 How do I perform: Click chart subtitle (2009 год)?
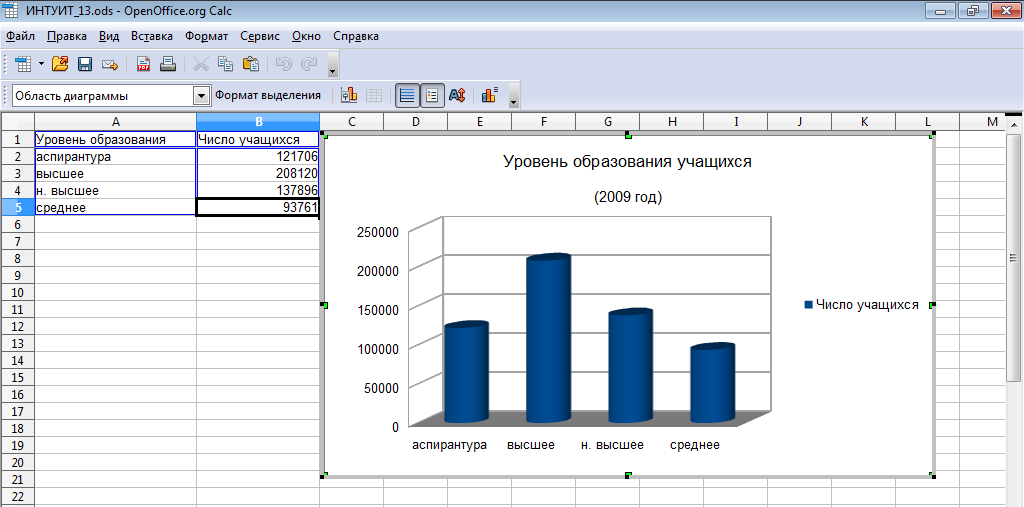(628, 197)
